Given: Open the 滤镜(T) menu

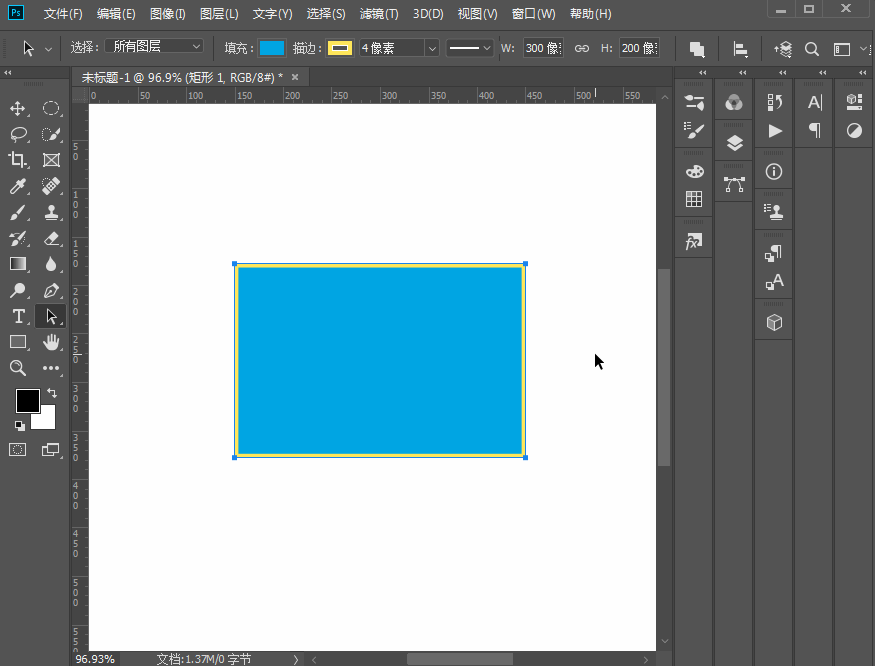Looking at the screenshot, I should pos(379,14).
